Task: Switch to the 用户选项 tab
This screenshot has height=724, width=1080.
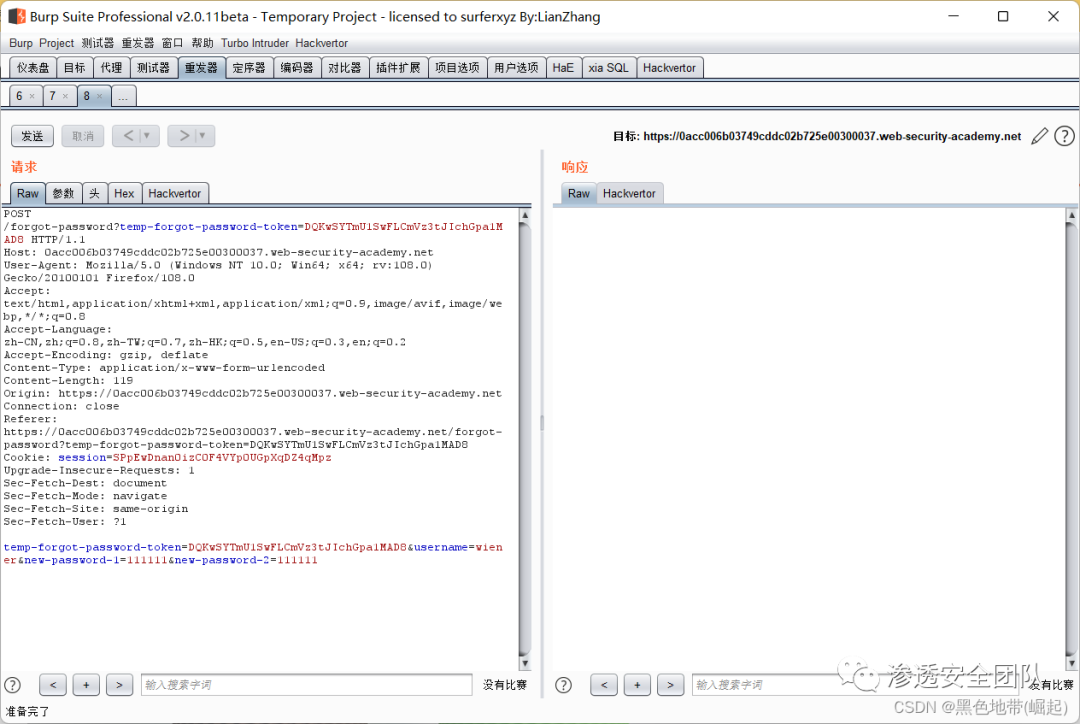Action: tap(516, 68)
